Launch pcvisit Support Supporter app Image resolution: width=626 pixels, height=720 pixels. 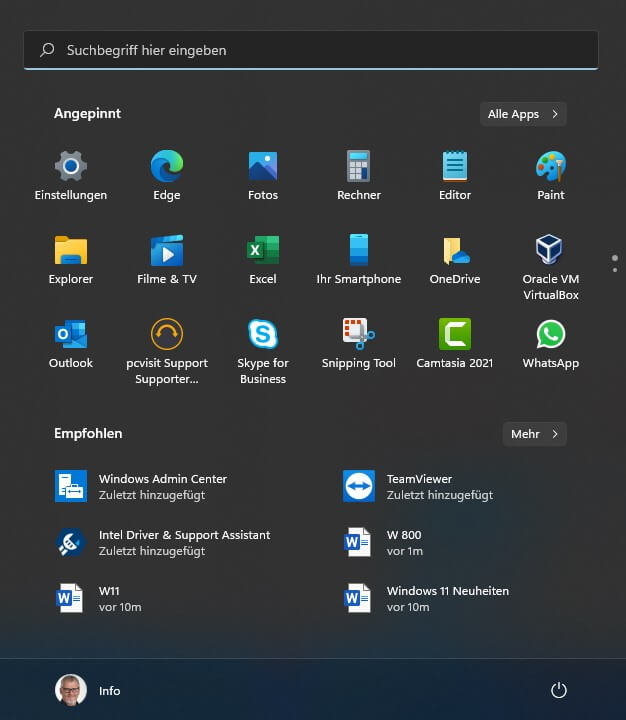click(167, 352)
